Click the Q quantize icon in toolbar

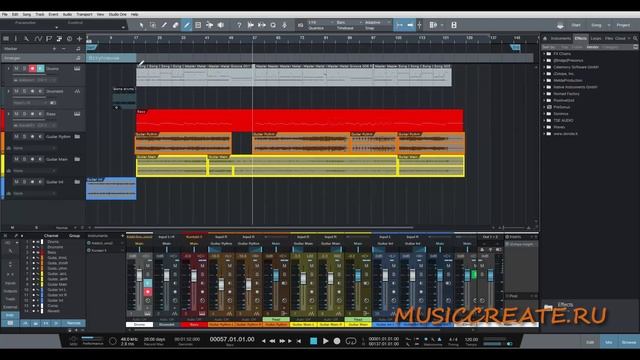[x=273, y=25]
